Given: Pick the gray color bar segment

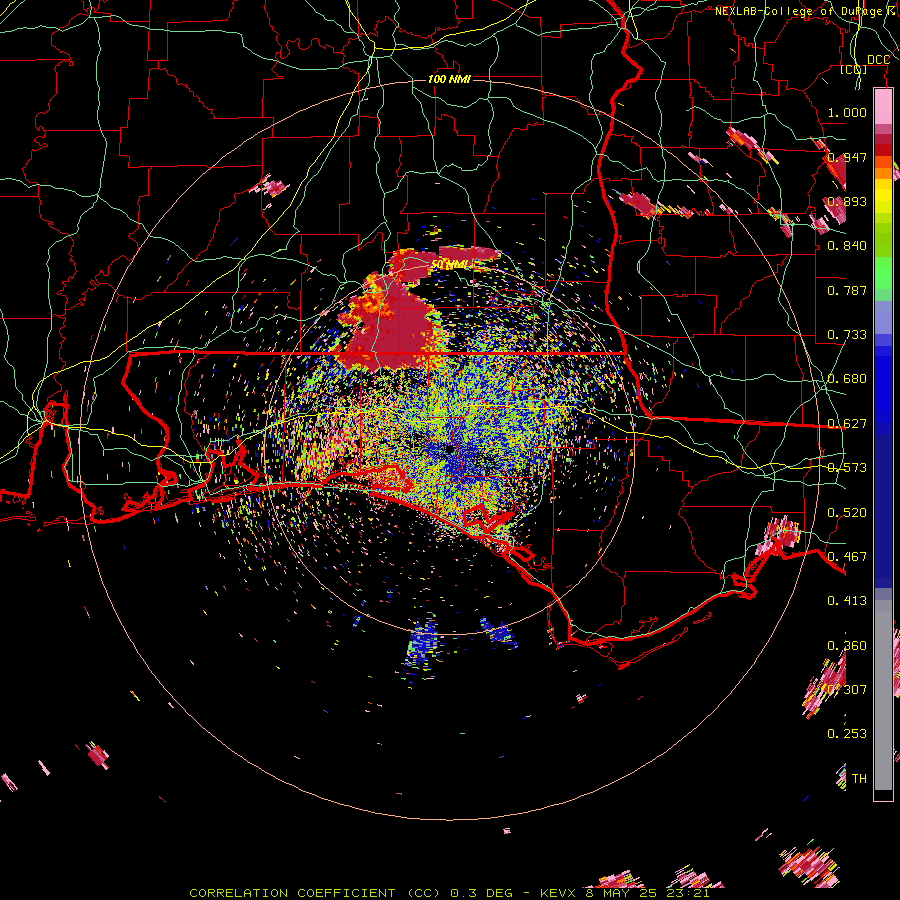Looking at the screenshot, I should tap(883, 695).
